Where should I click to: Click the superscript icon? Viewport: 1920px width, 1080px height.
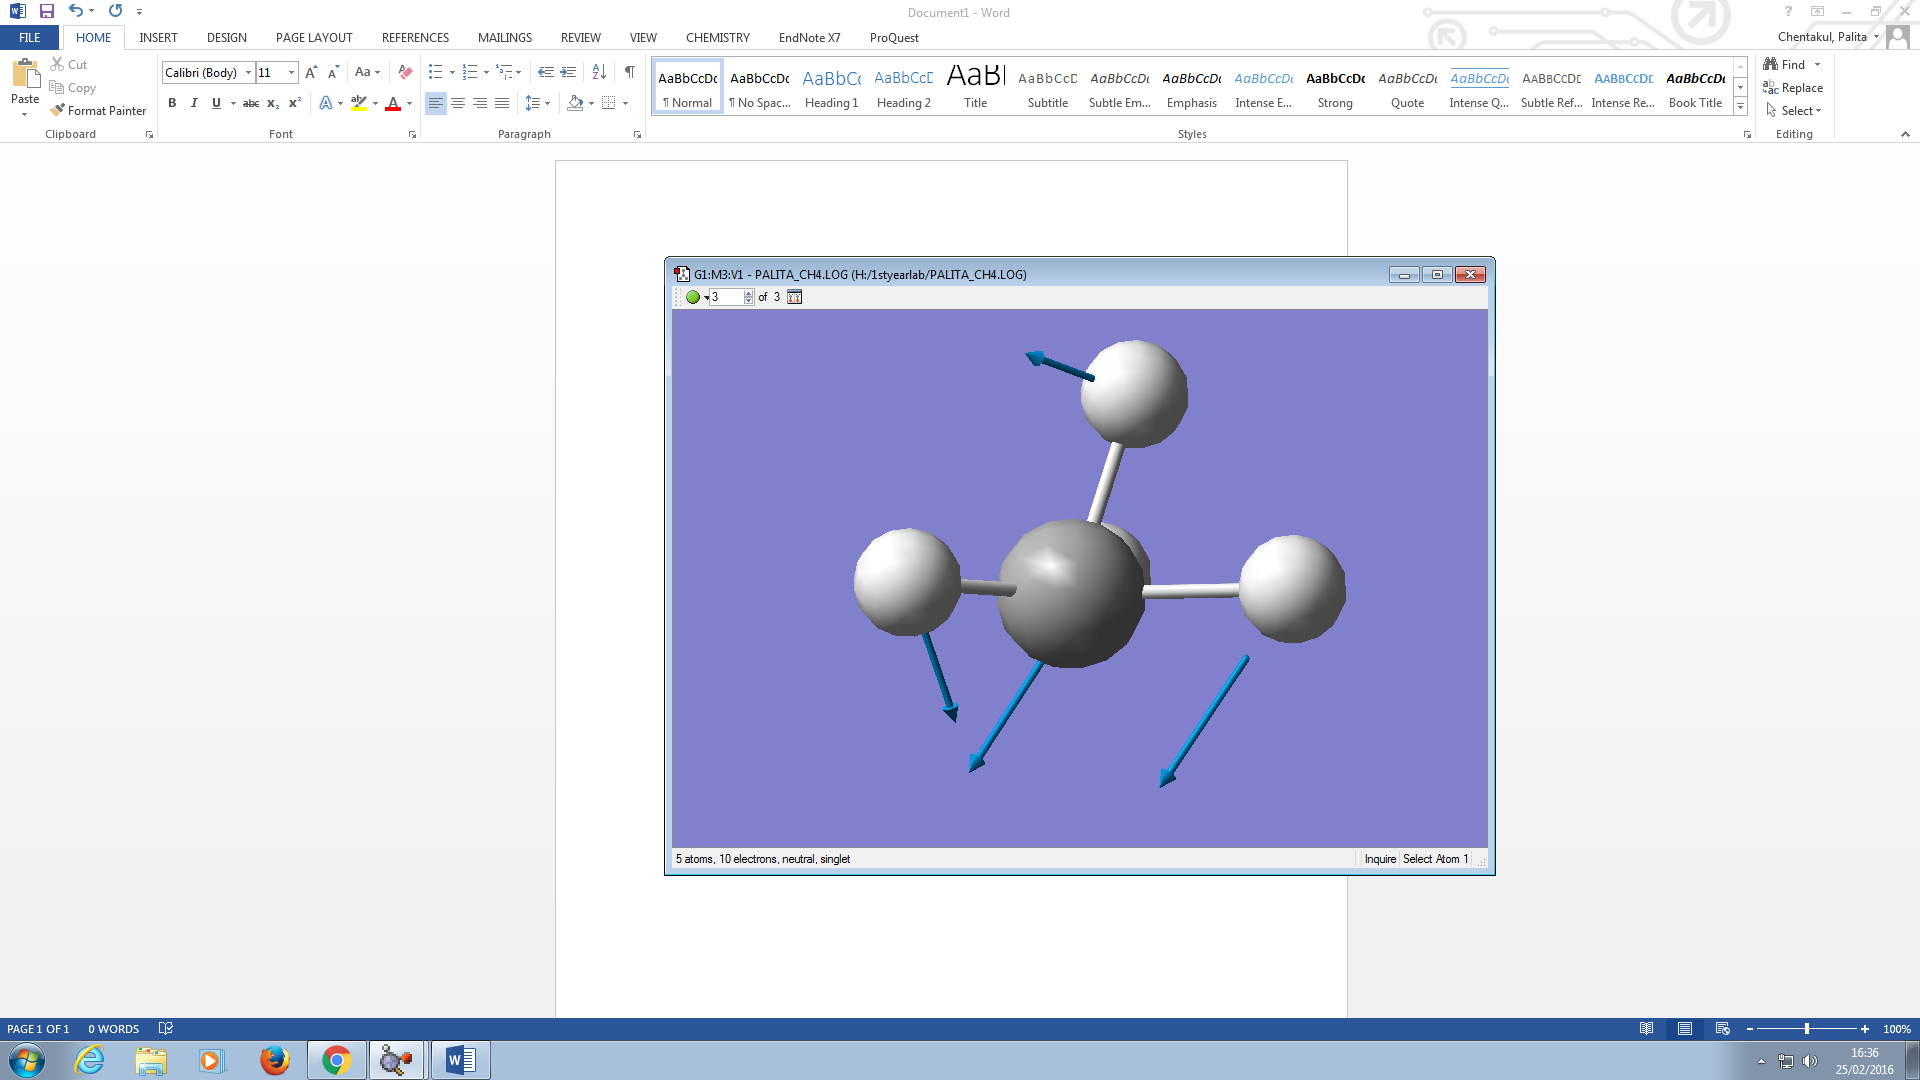click(x=295, y=103)
